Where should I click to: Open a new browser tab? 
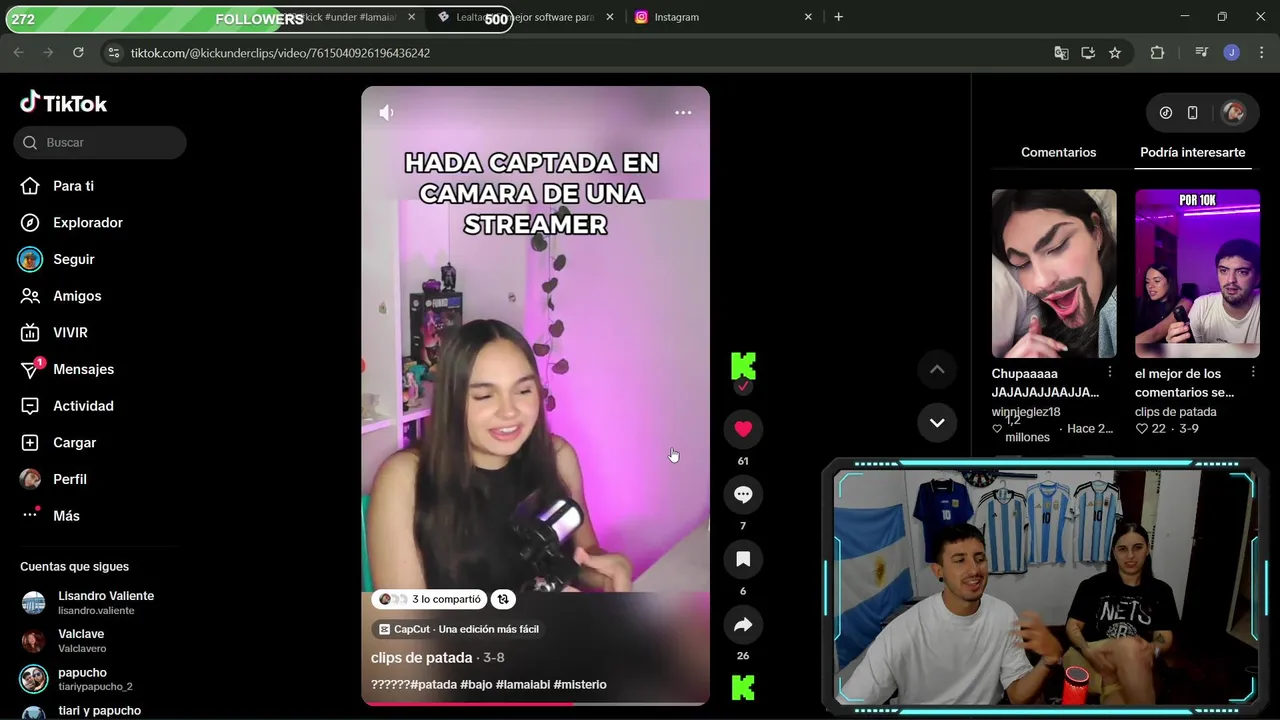coord(838,17)
